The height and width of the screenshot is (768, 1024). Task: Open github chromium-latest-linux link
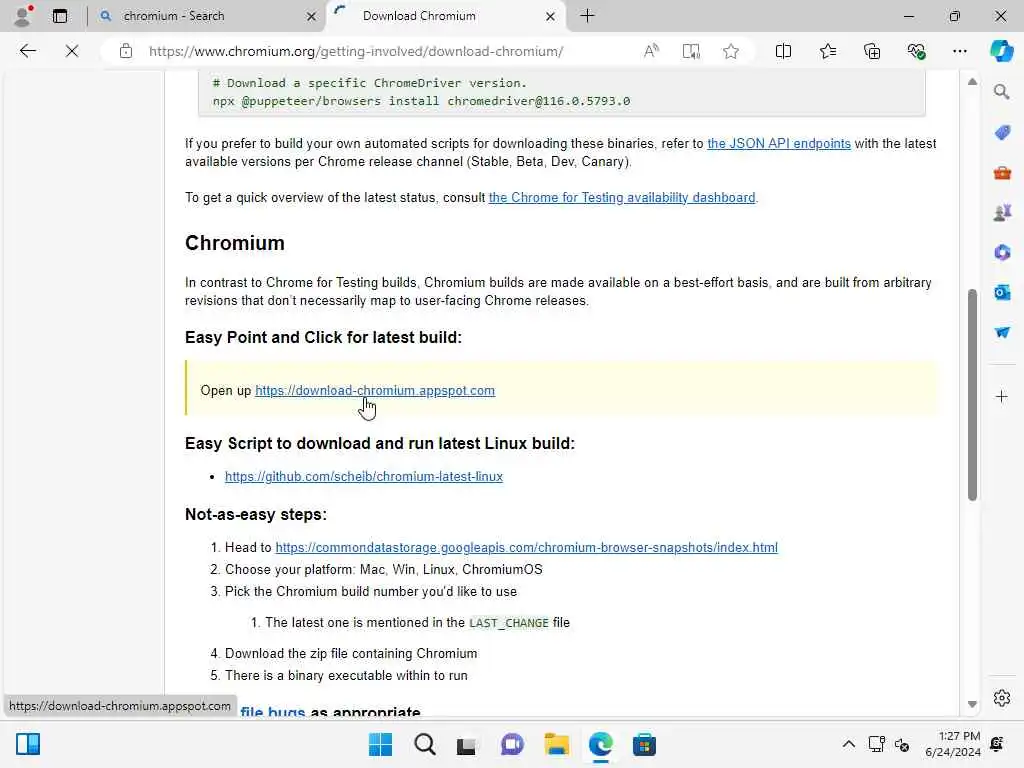[x=364, y=477]
